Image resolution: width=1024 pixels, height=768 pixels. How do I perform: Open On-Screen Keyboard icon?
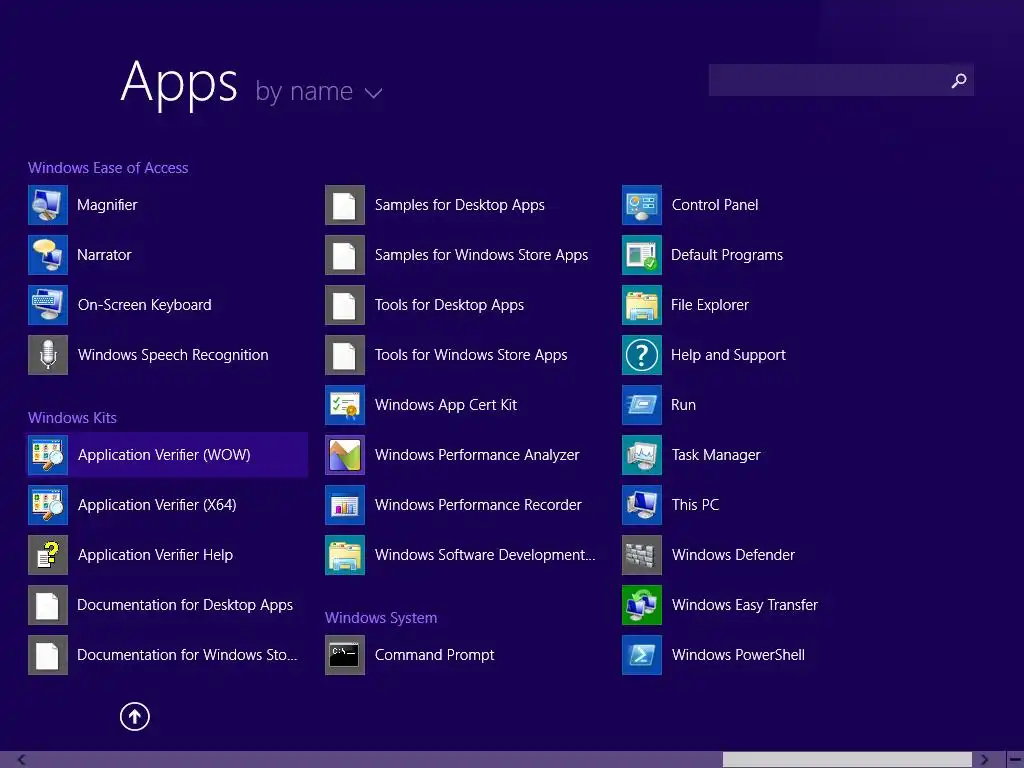click(x=48, y=305)
